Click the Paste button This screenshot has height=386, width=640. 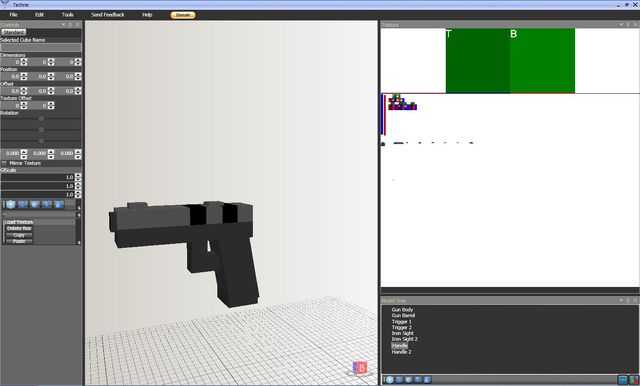point(19,241)
